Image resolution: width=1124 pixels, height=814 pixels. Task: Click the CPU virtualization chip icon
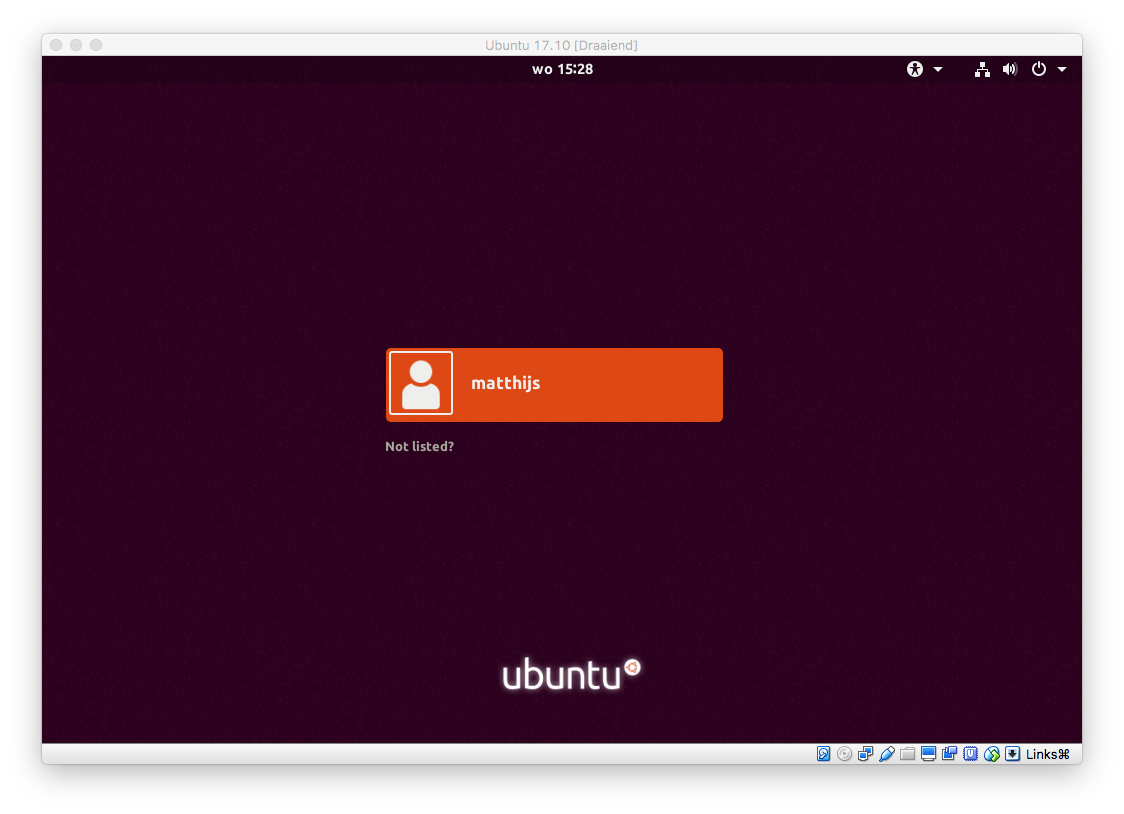970,754
